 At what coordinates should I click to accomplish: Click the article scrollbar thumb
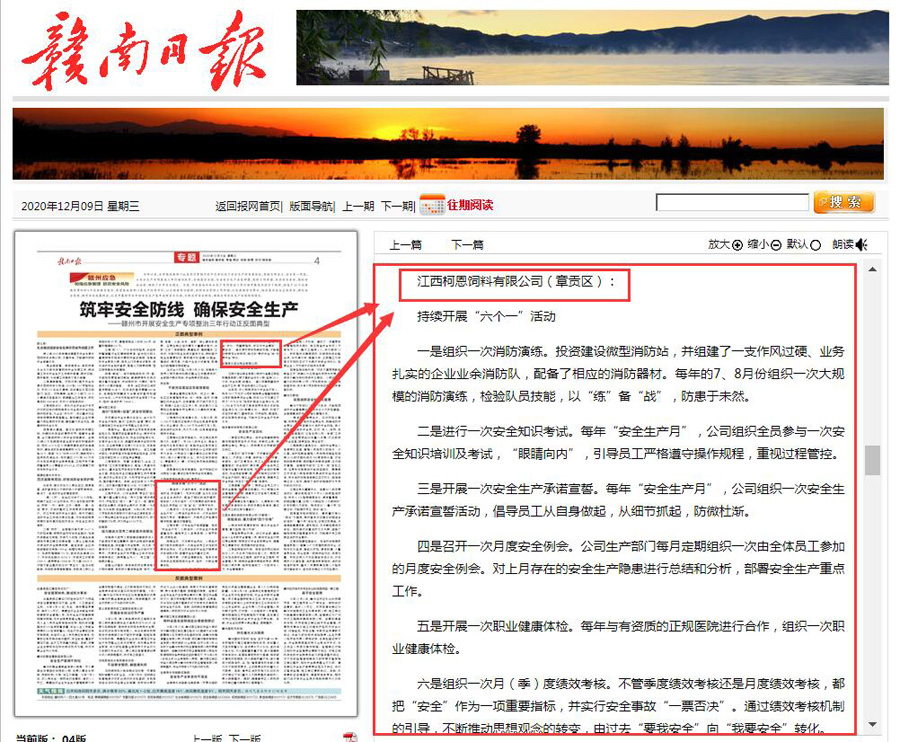(x=872, y=460)
